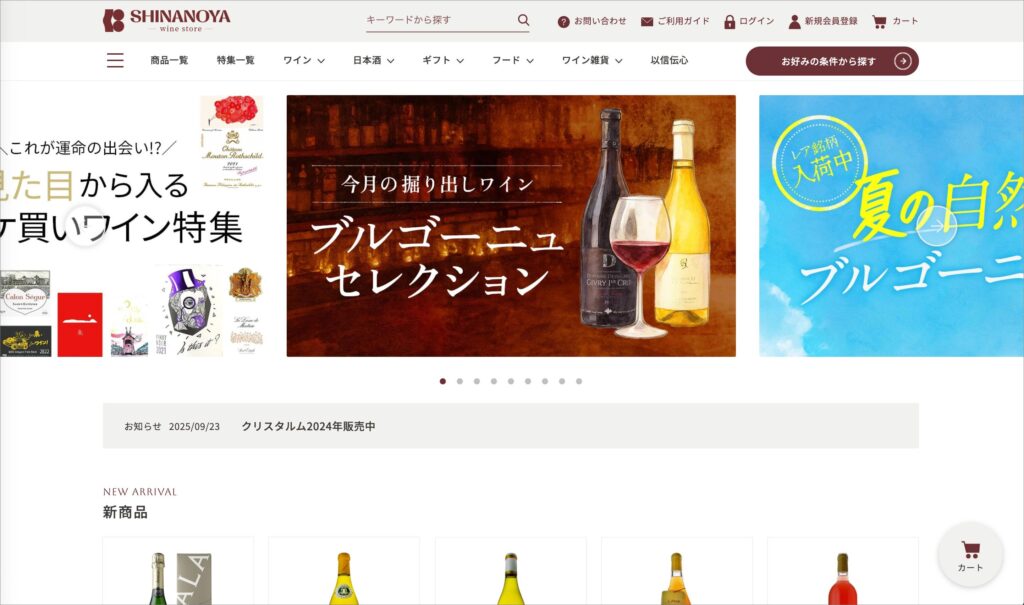Viewport: 1024px width, 605px height.
Task: Expand the 日本酒 dropdown menu
Action: coord(373,60)
